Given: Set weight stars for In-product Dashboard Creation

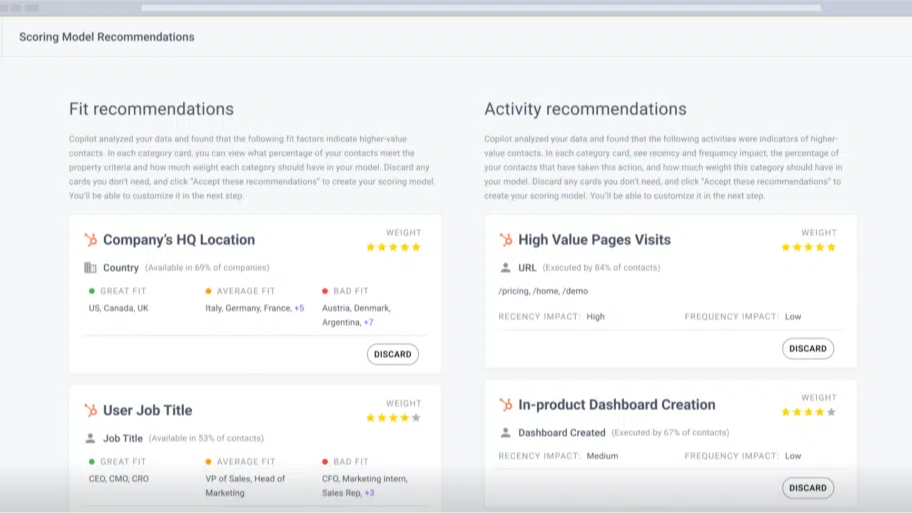Looking at the screenshot, I should tap(808, 412).
